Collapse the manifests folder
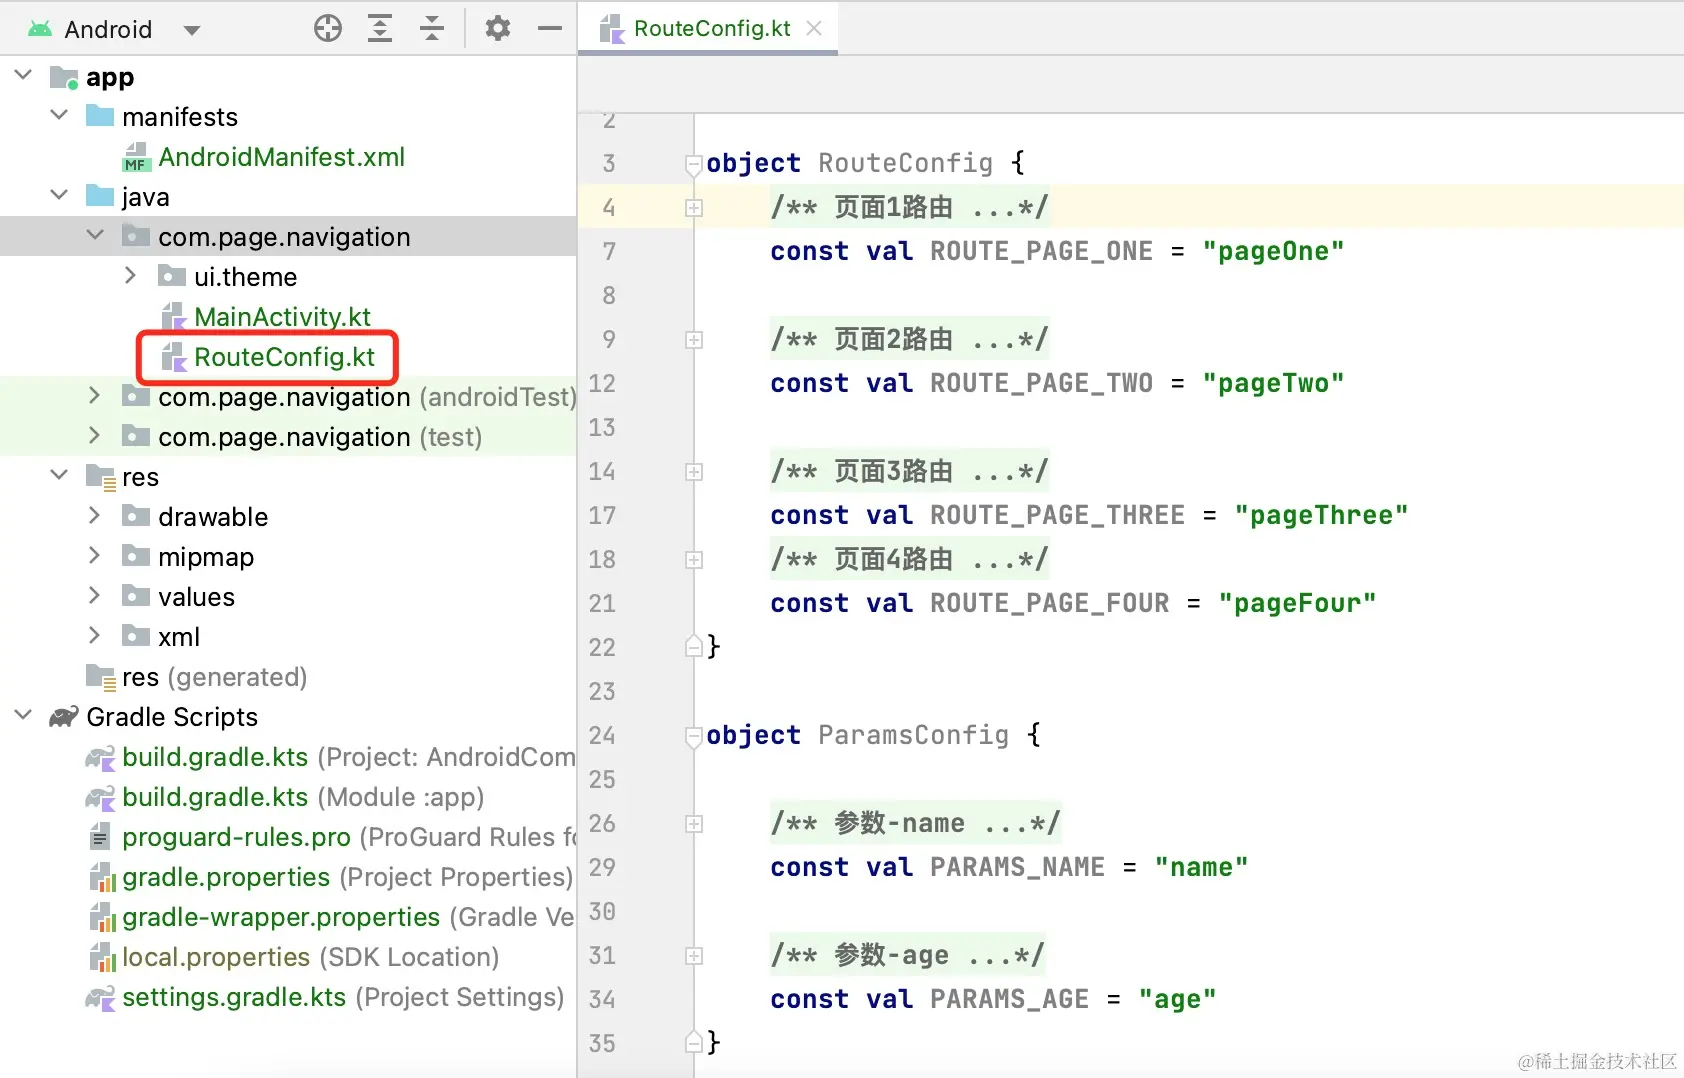 click(x=60, y=116)
